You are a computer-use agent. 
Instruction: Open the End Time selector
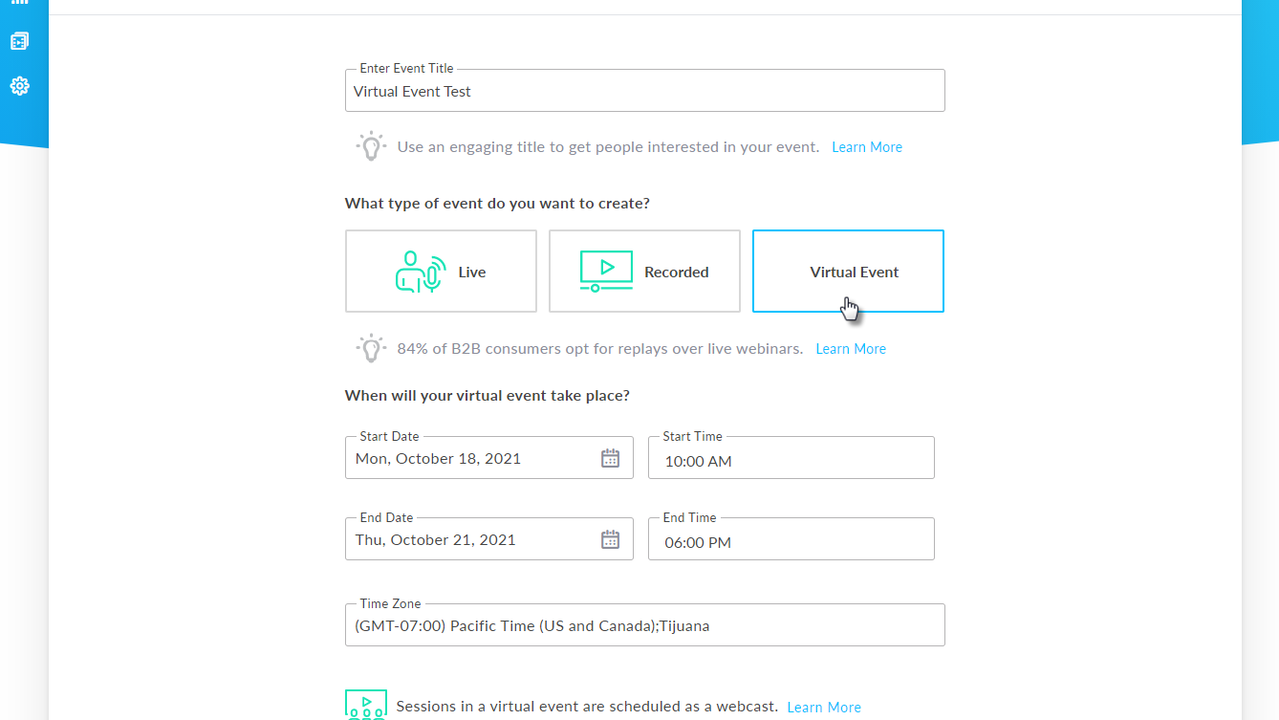click(791, 541)
